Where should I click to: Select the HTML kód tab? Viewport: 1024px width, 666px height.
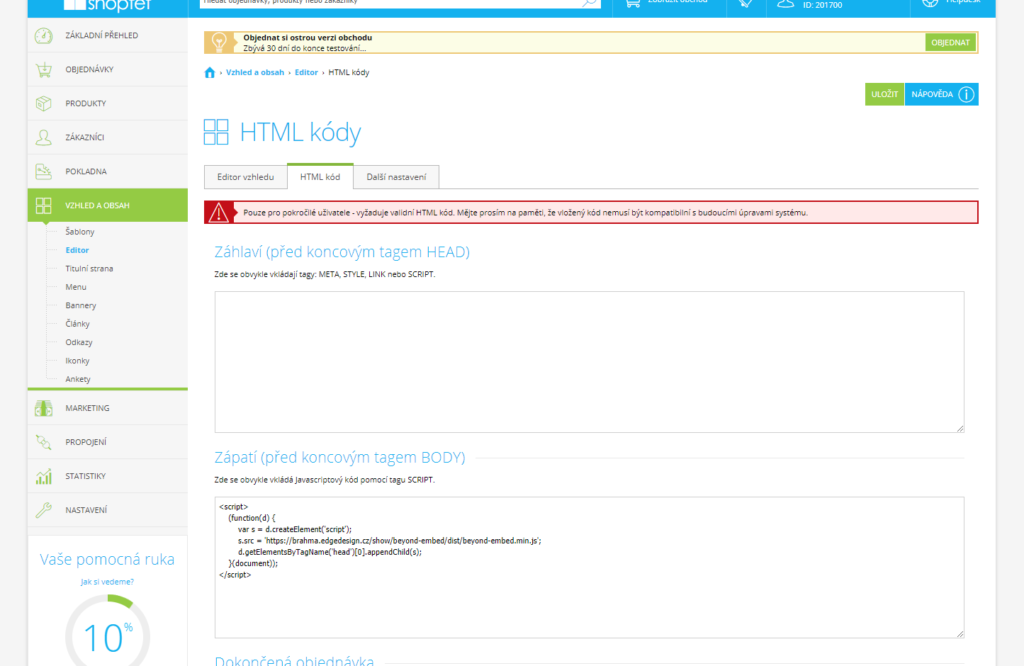click(x=320, y=176)
